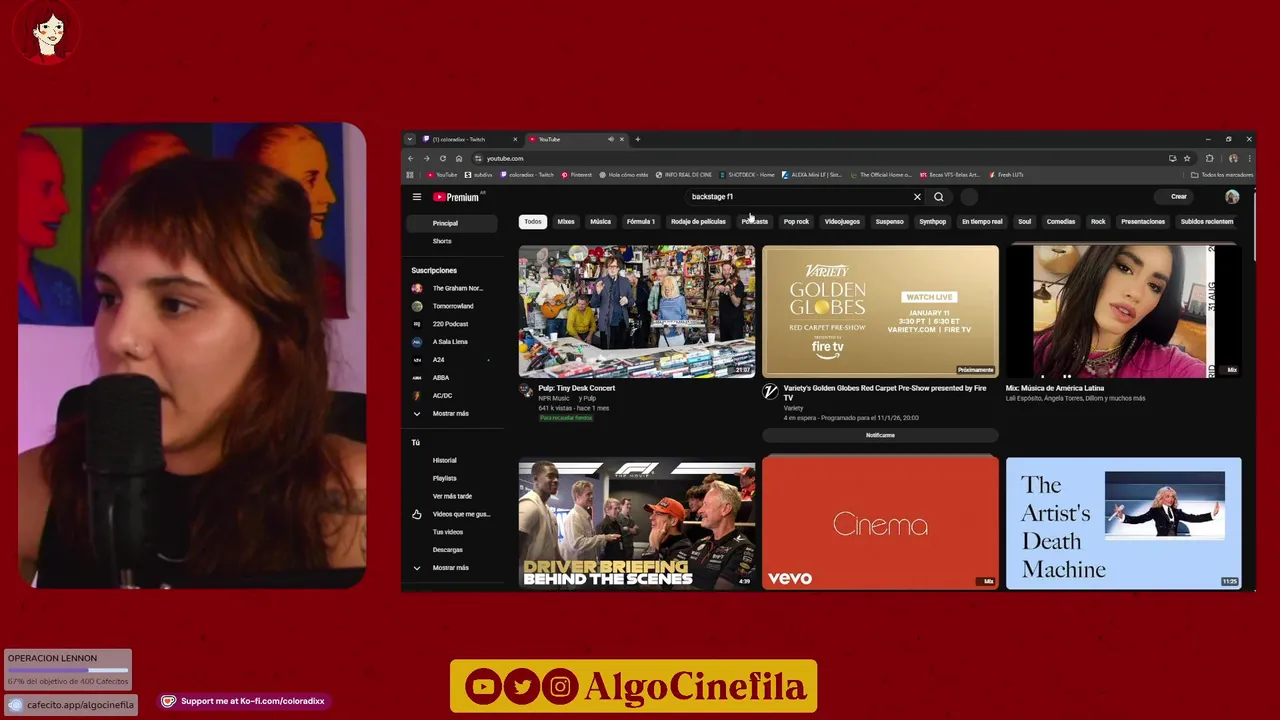Open the Todos los marcadores bookmarks folder
Screen dimensions: 1280x720
(1222, 175)
